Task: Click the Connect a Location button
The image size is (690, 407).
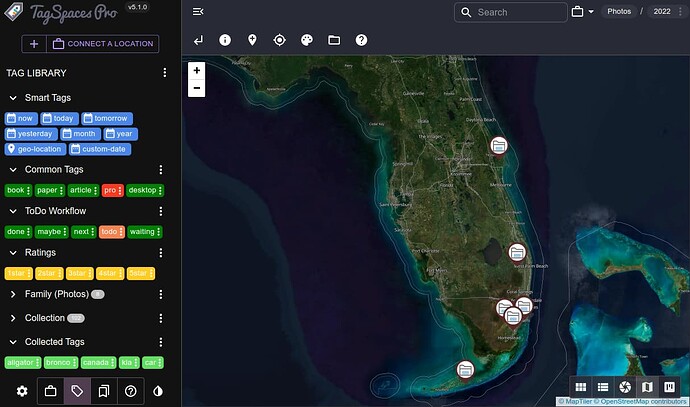Action: [103, 44]
